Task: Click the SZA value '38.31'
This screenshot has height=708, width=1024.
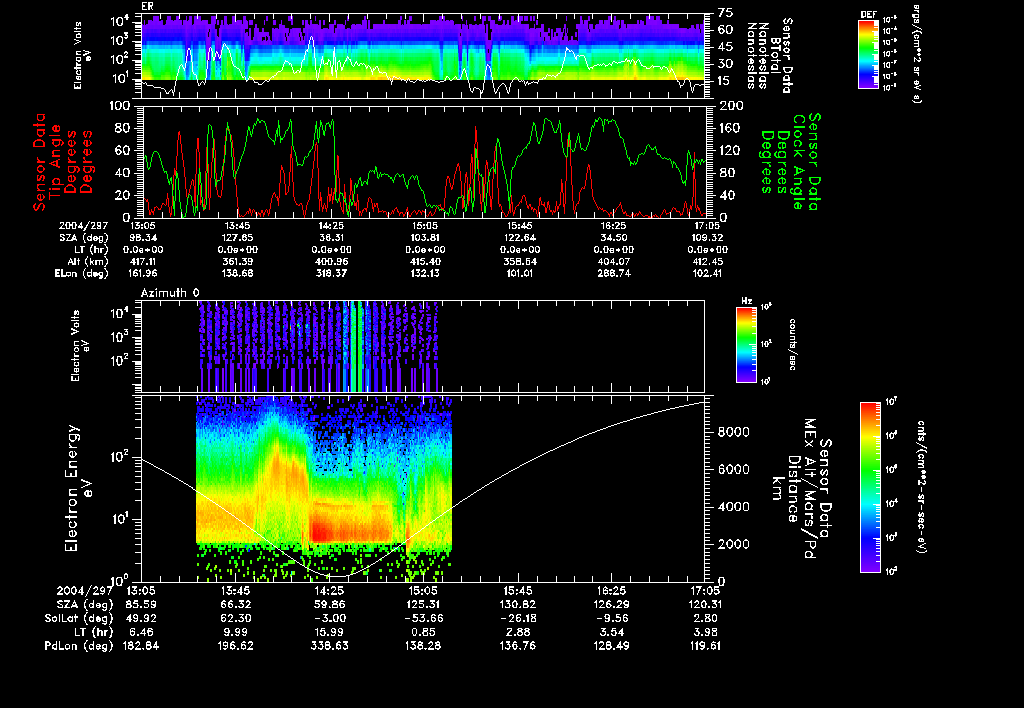Action: pos(331,238)
